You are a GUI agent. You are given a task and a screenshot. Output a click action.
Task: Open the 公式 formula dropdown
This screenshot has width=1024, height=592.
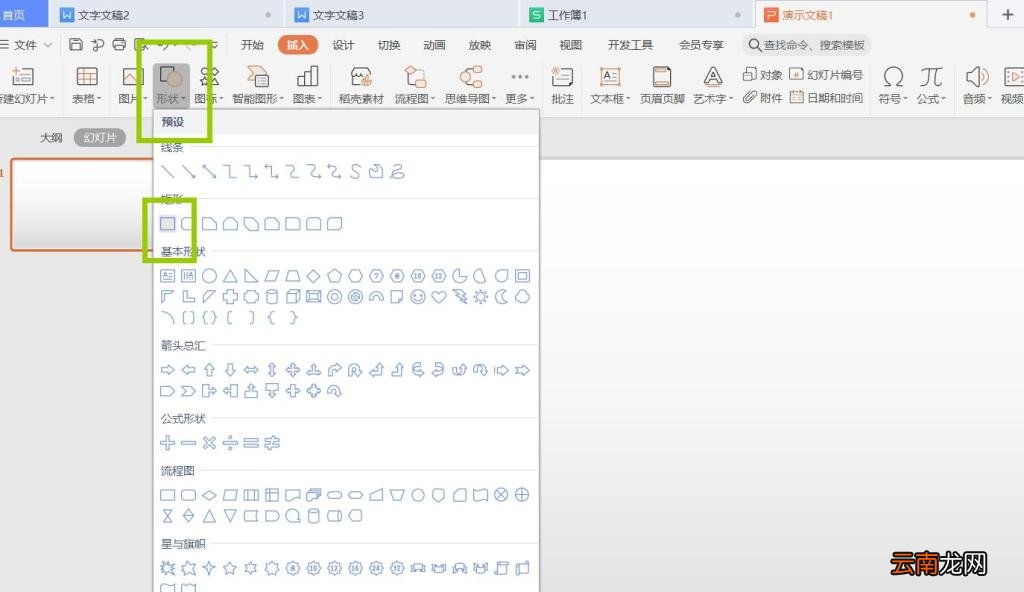(x=931, y=85)
